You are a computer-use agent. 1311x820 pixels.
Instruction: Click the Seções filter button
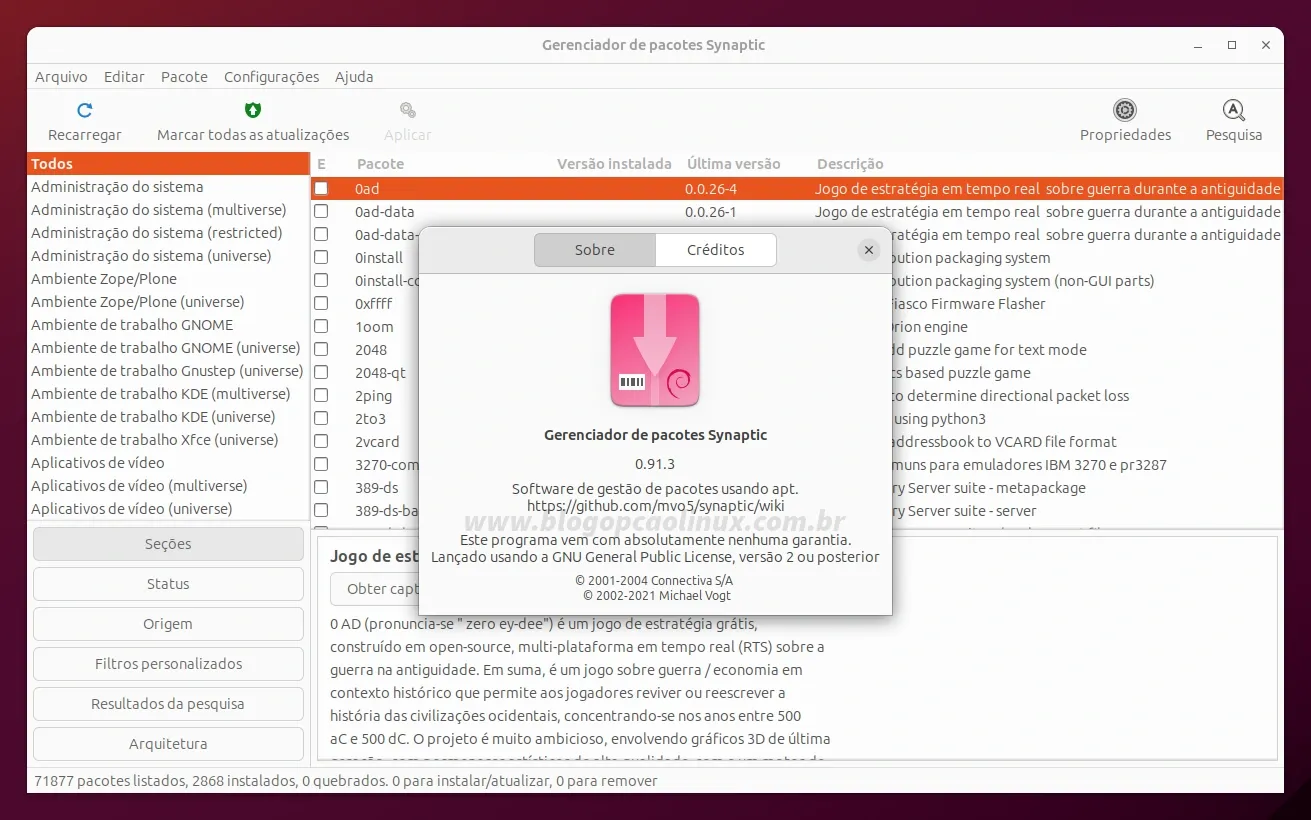tap(168, 544)
